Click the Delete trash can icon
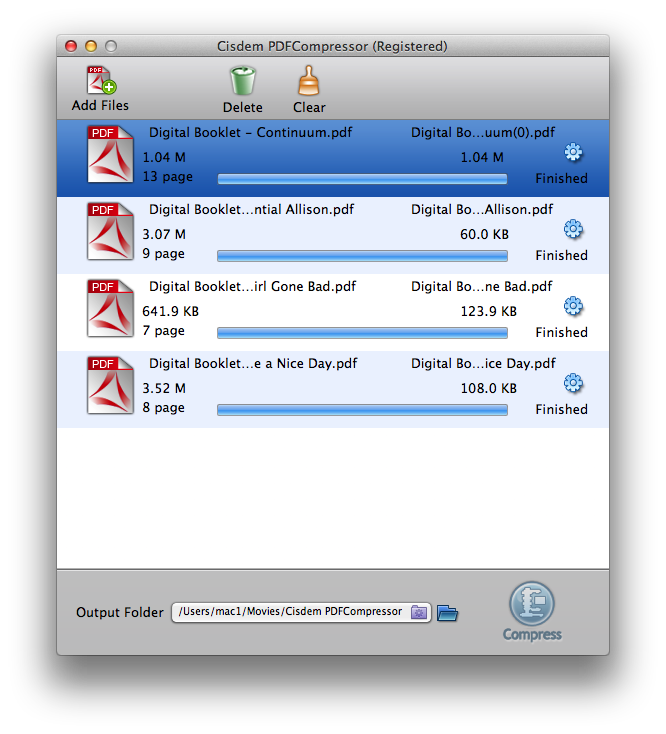 [242, 81]
